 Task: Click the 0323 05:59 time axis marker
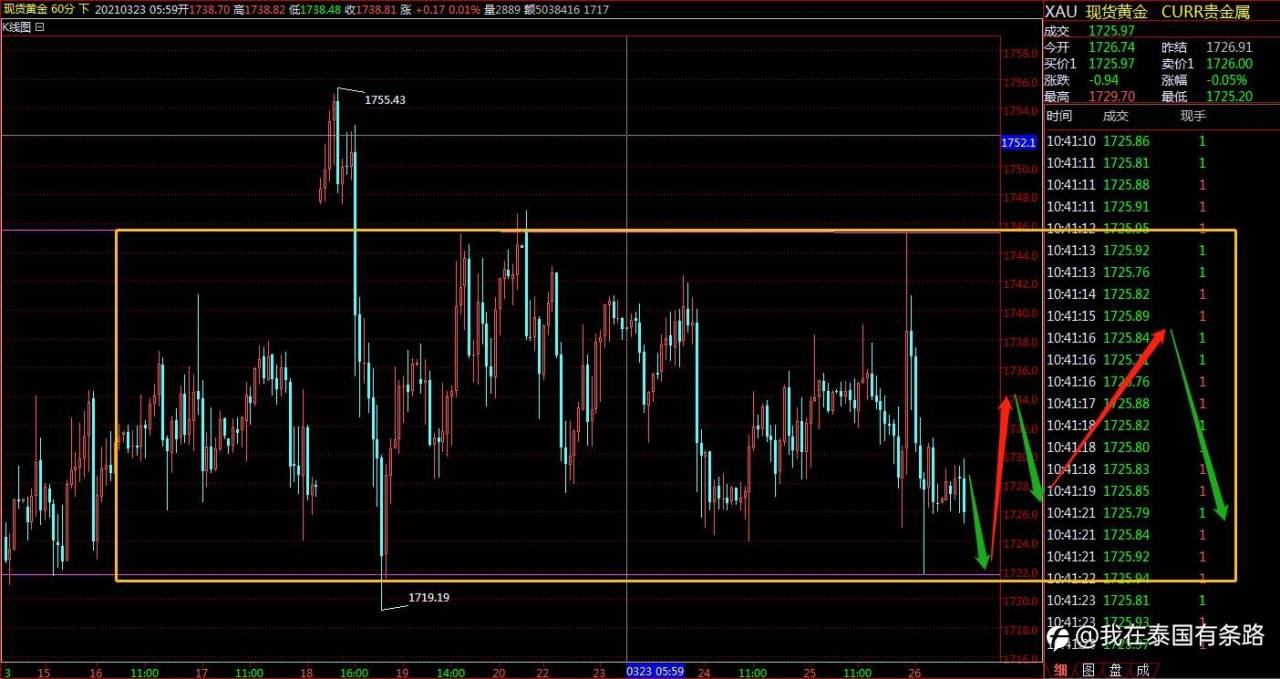[655, 673]
